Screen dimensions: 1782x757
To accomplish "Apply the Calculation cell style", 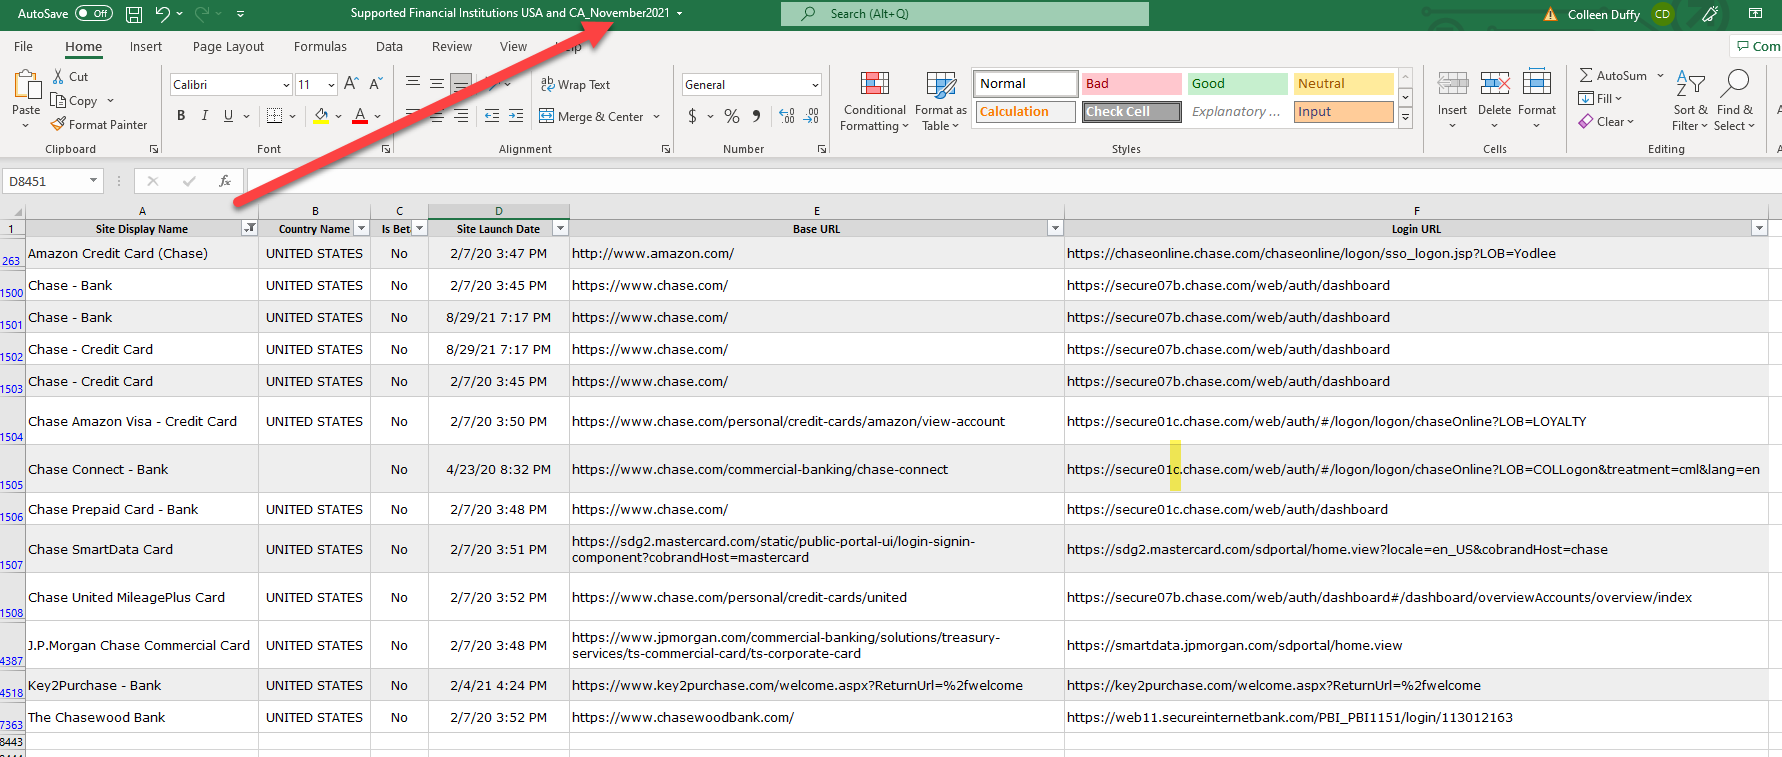I will tap(1026, 111).
